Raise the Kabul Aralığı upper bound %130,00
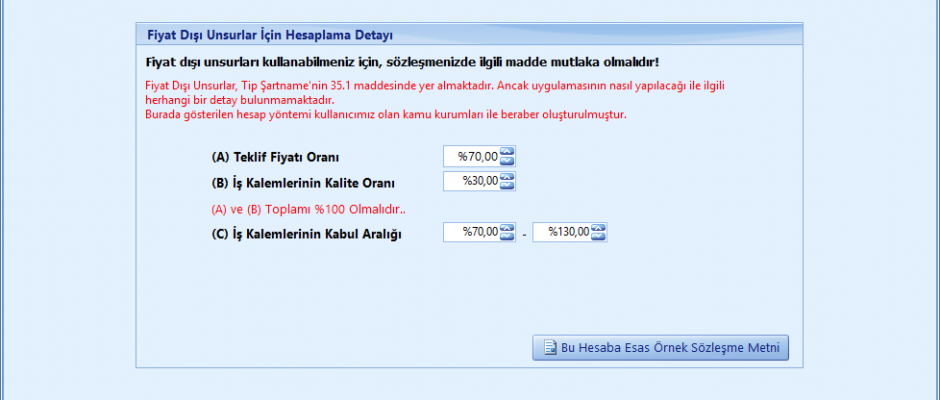 click(598, 228)
